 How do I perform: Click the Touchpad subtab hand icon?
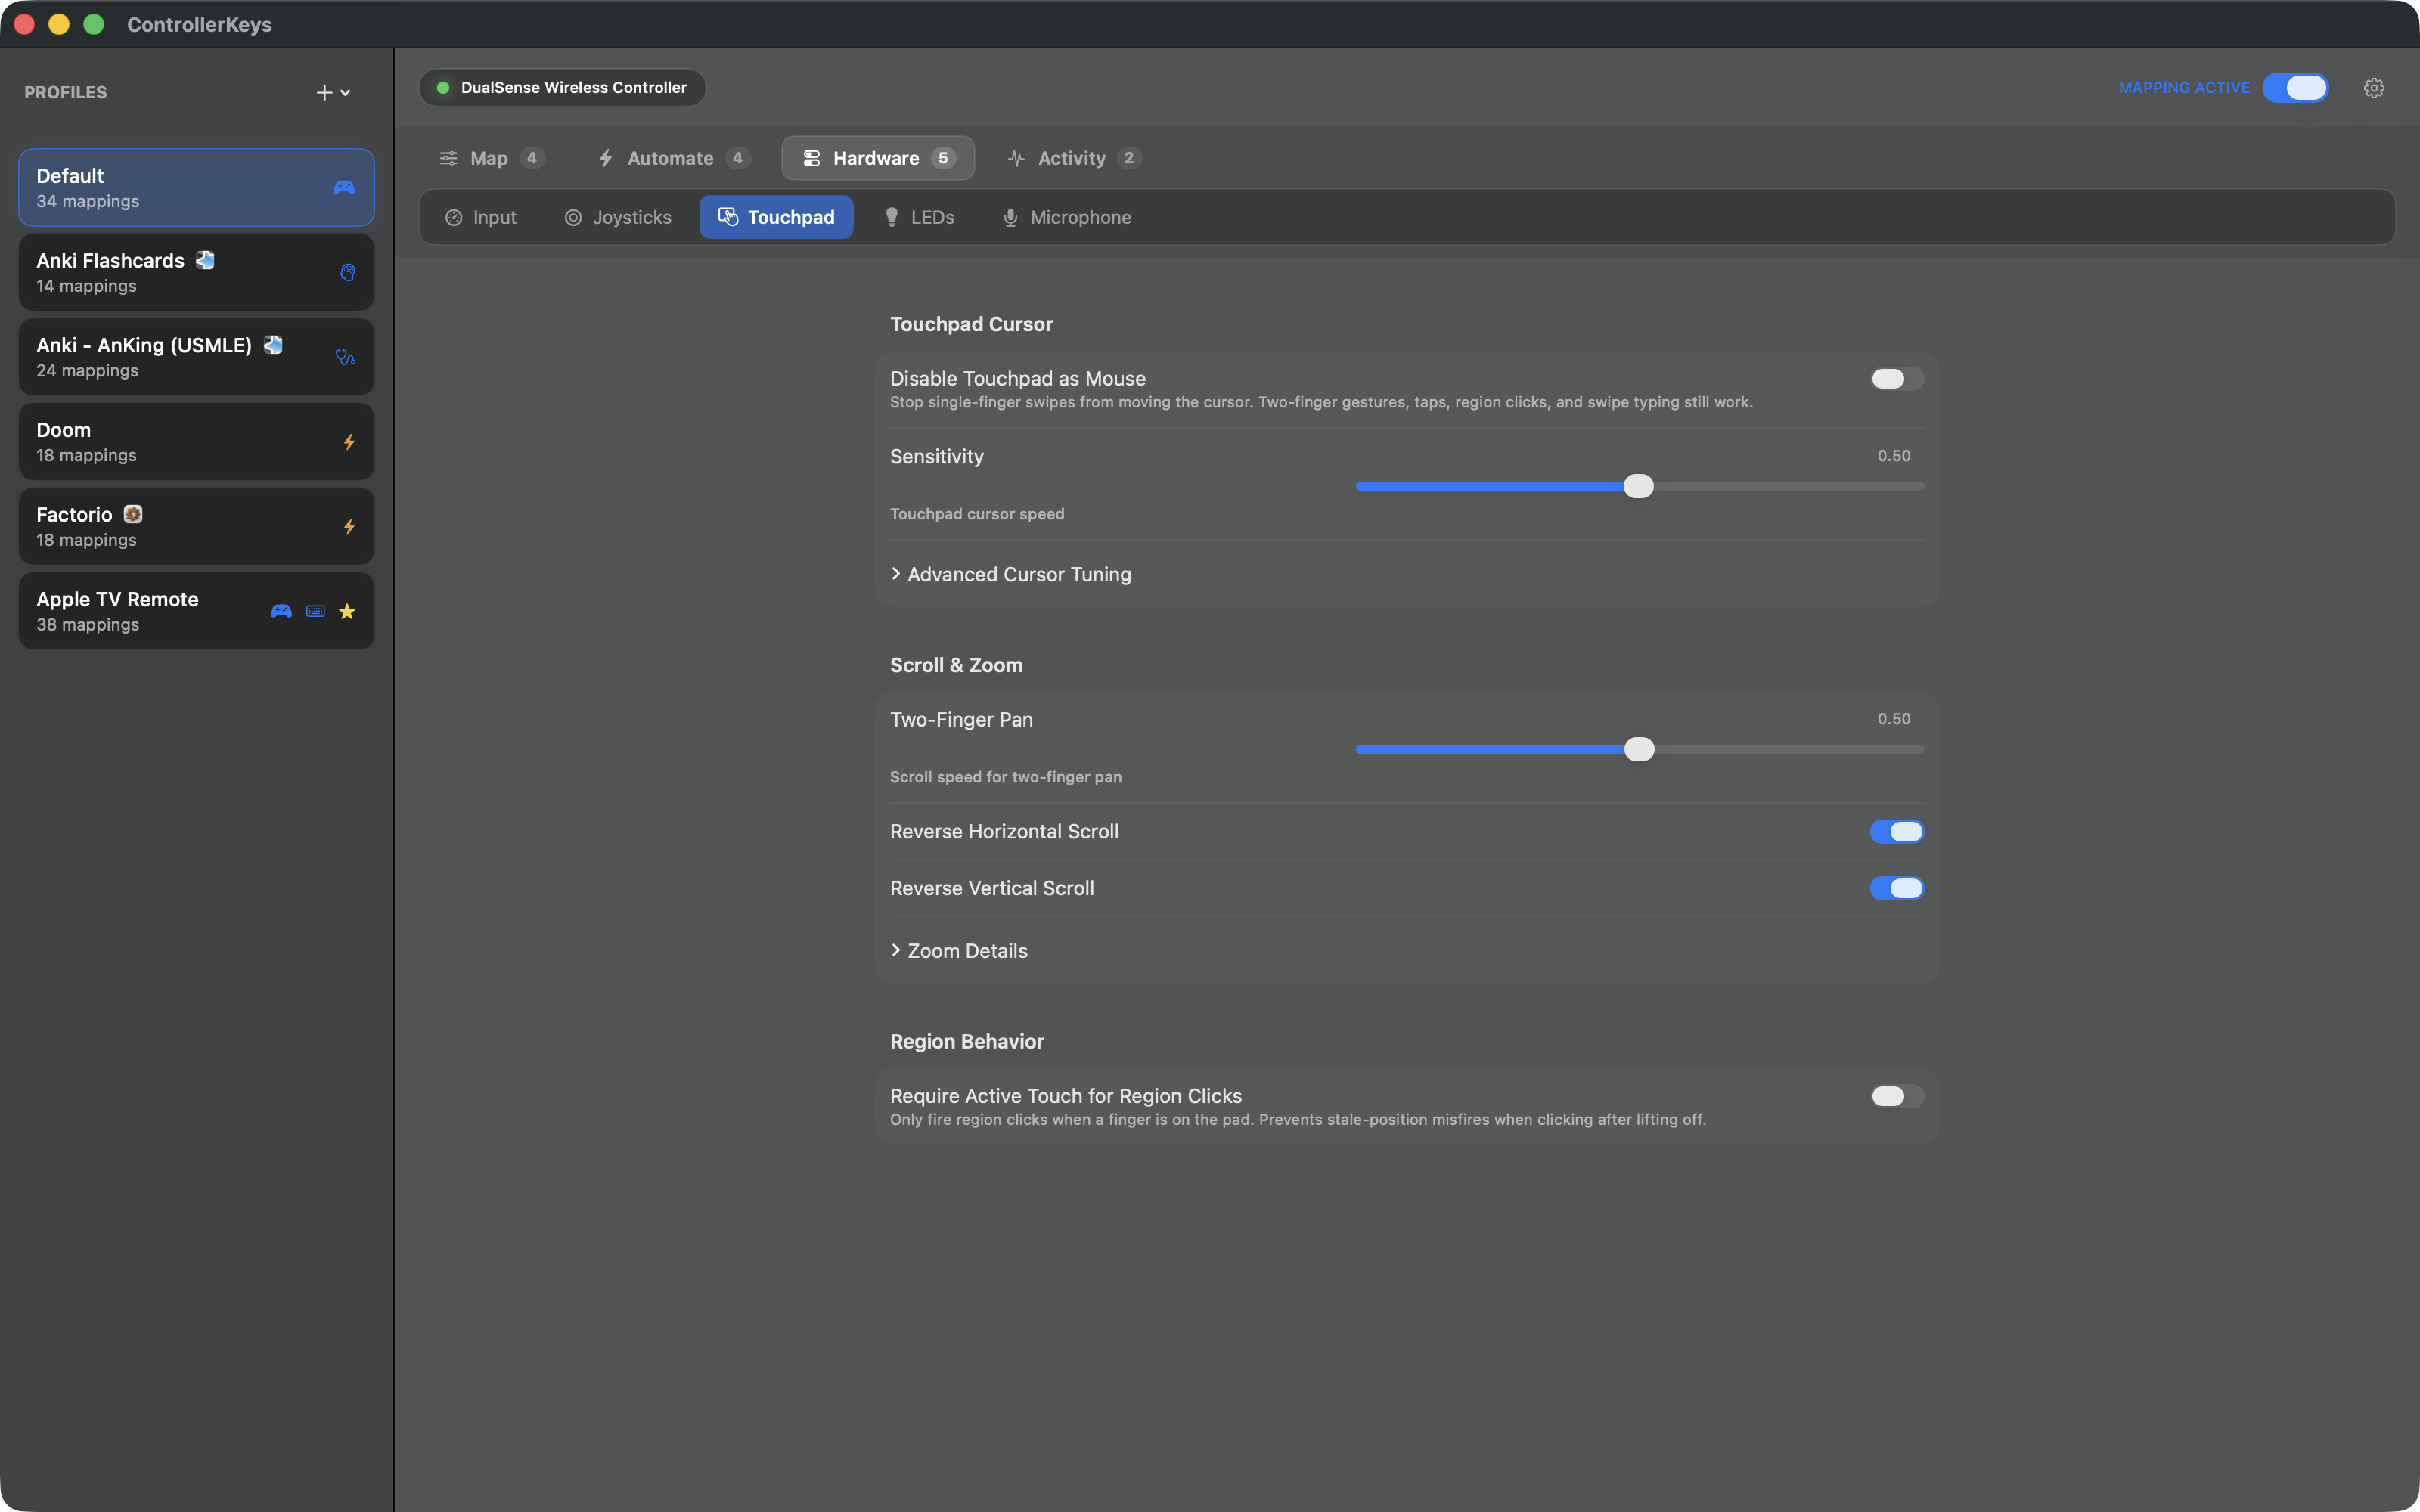pos(728,217)
